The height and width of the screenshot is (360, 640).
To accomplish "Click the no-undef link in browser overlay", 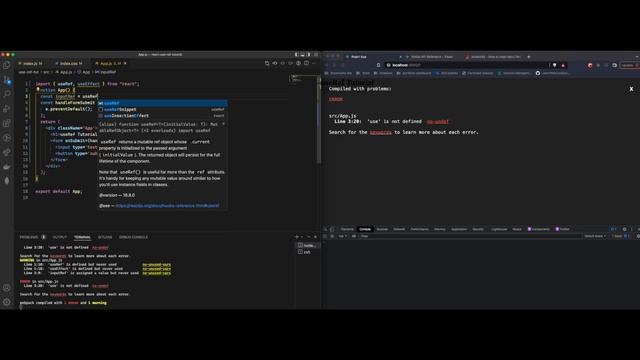I will (438, 122).
